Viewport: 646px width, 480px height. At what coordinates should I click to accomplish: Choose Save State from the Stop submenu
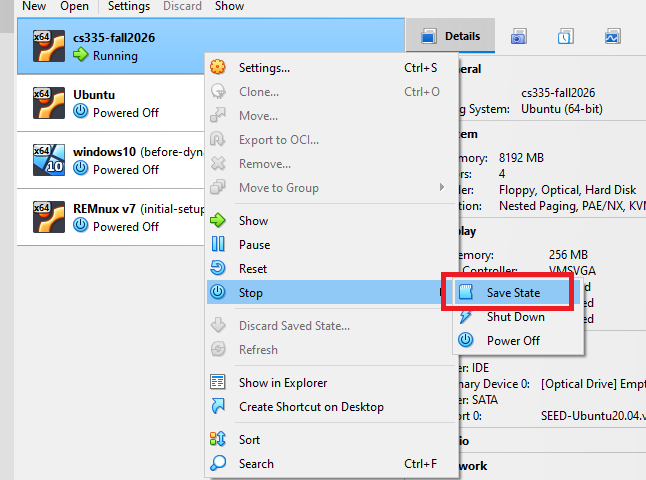[x=510, y=292]
